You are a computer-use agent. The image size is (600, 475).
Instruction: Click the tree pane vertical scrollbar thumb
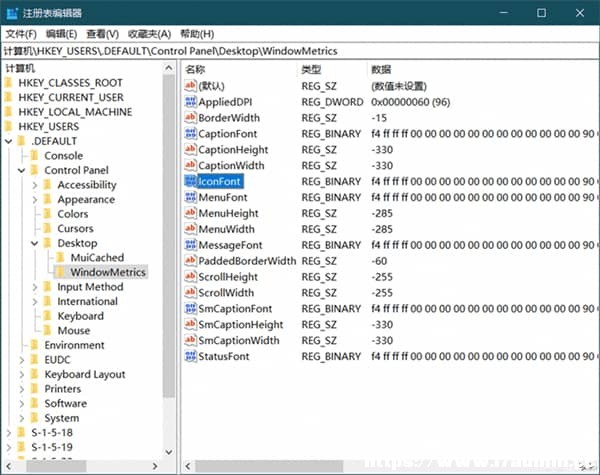tap(168, 236)
